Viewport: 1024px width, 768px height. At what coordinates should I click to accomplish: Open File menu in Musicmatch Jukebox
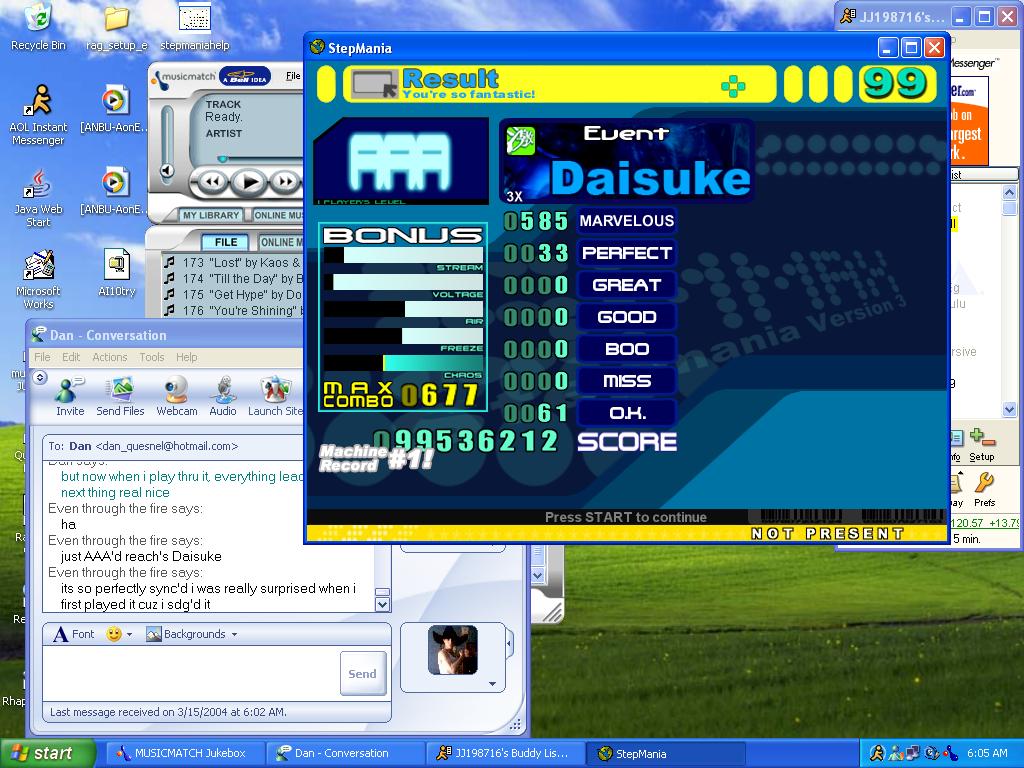pyautogui.click(x=293, y=76)
